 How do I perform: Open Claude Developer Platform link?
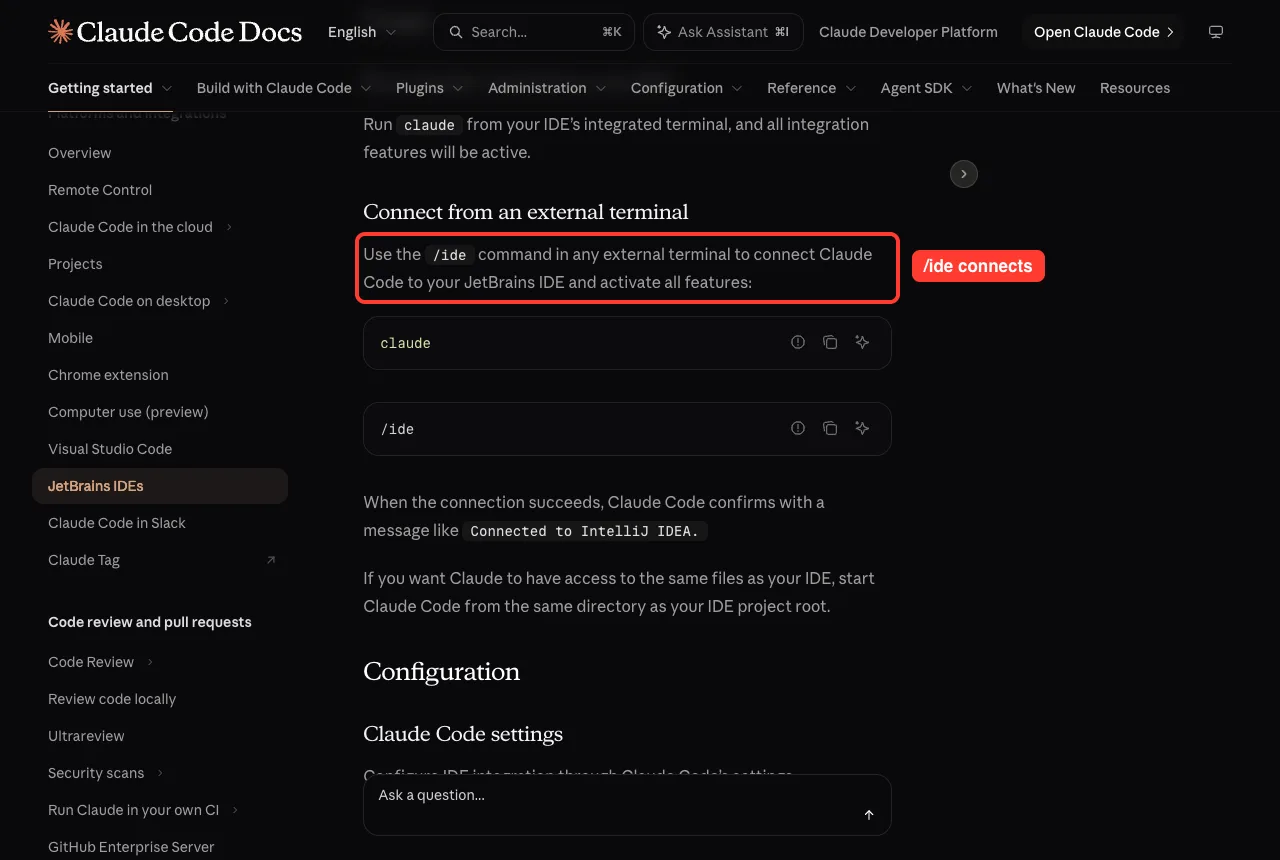pos(908,32)
